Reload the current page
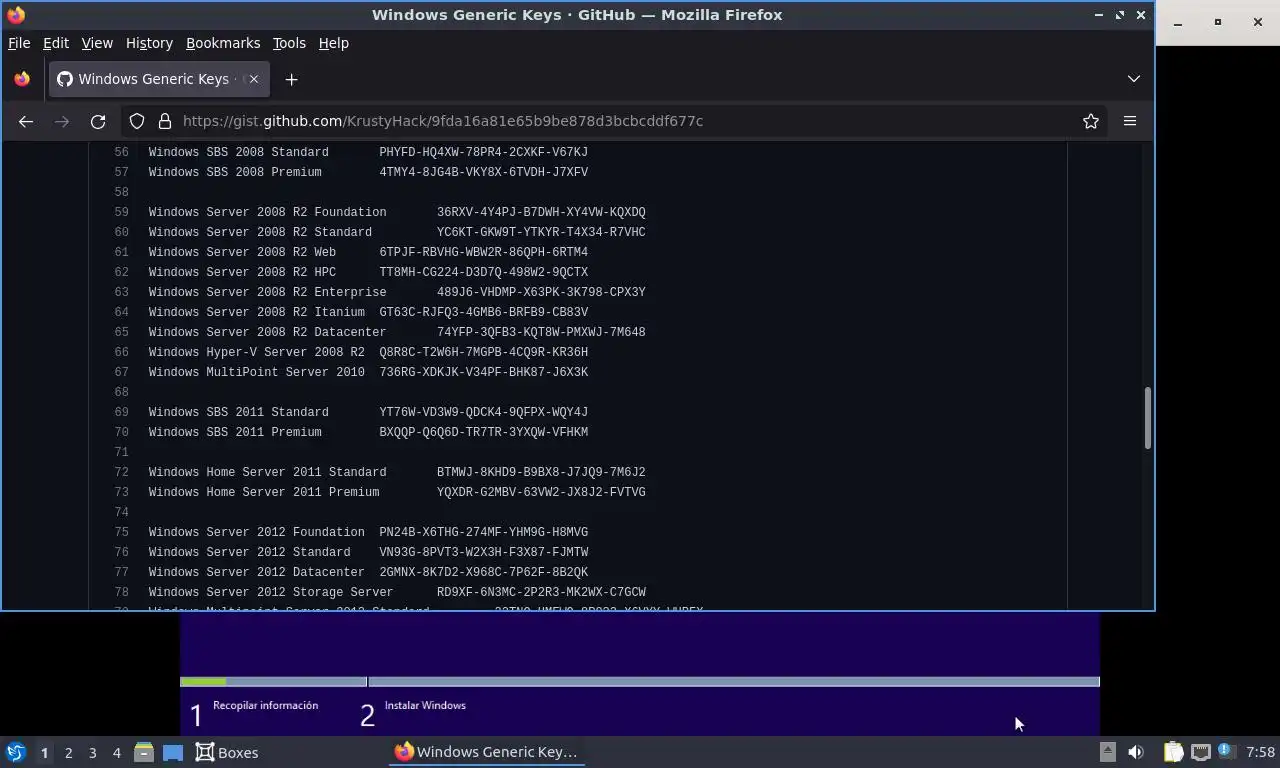This screenshot has height=768, width=1280. (x=98, y=121)
